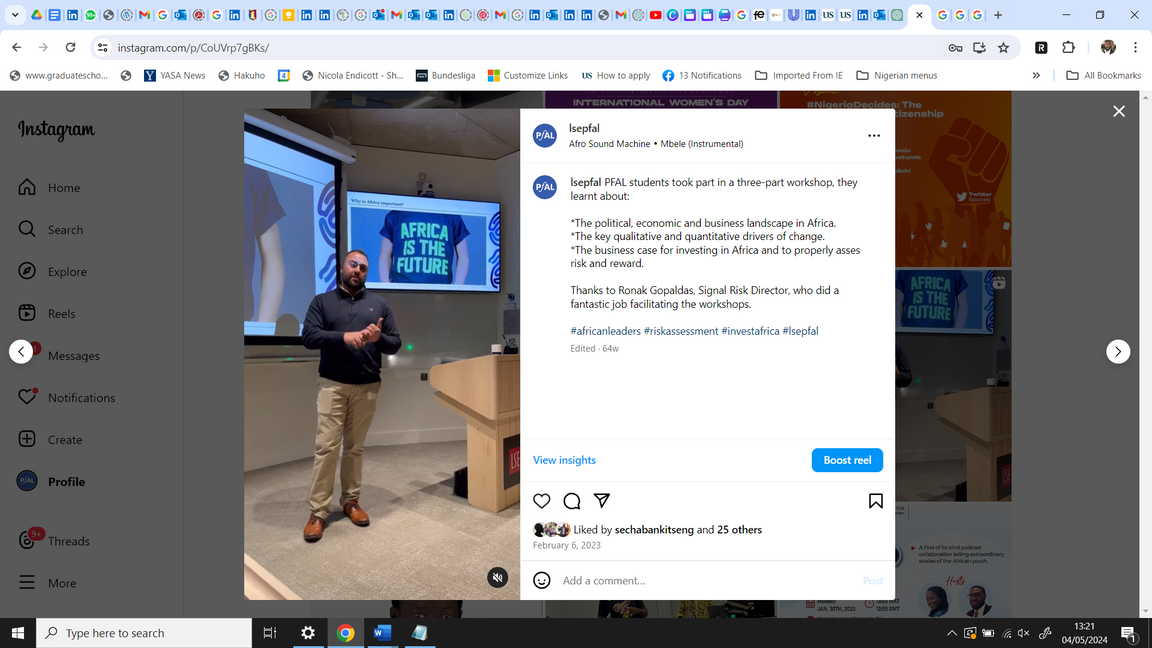1152x648 pixels.
Task: Open the View insights link
Action: point(564,460)
